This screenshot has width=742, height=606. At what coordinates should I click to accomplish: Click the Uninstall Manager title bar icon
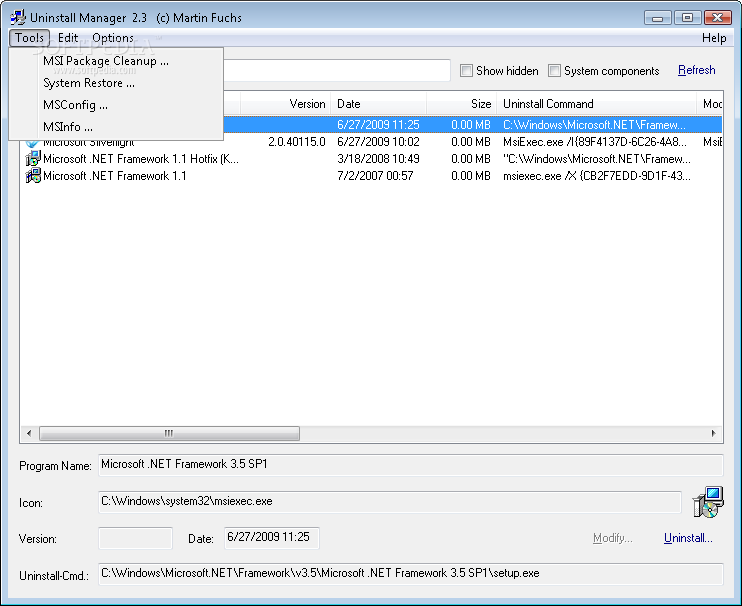[18, 17]
